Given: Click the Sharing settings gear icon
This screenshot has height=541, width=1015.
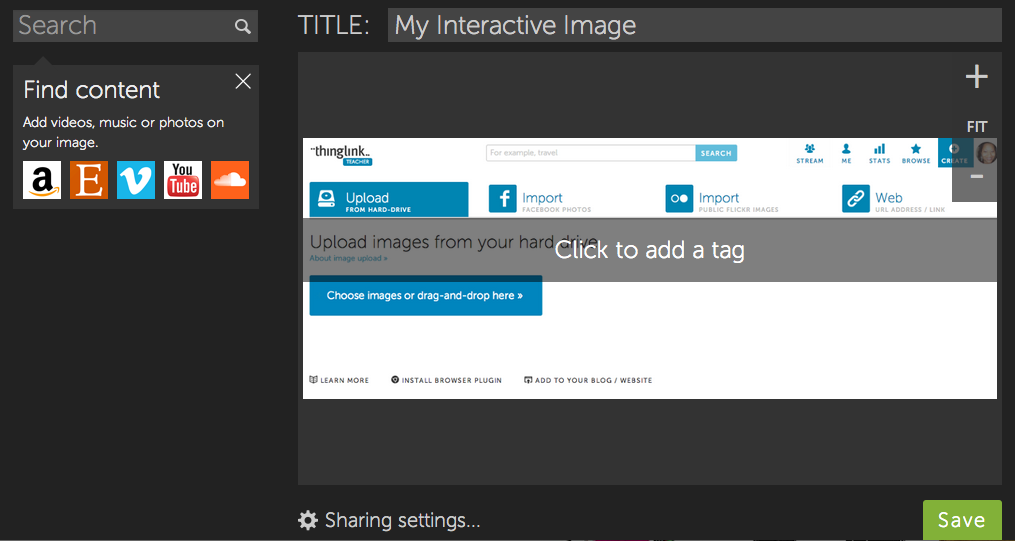Looking at the screenshot, I should click(x=308, y=520).
